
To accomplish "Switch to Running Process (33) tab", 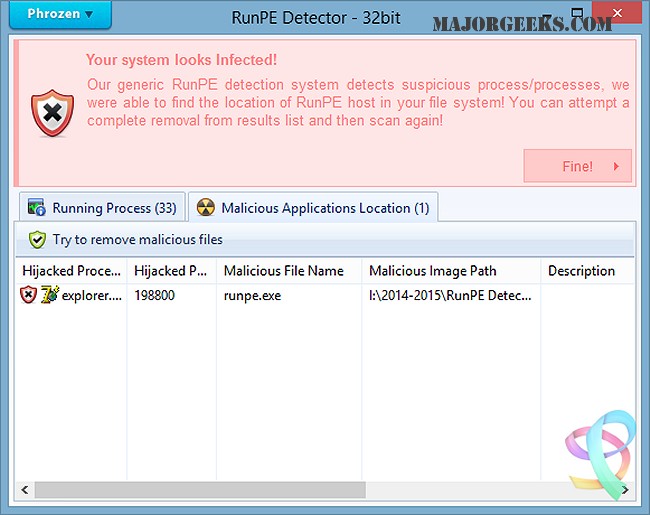I will point(102,207).
